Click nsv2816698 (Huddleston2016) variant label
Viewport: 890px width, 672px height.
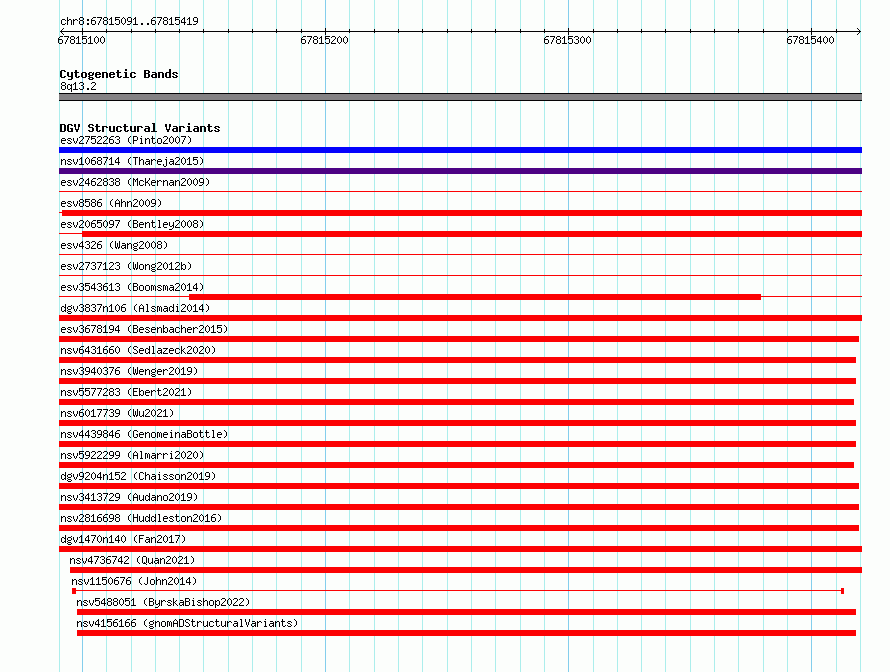click(141, 518)
